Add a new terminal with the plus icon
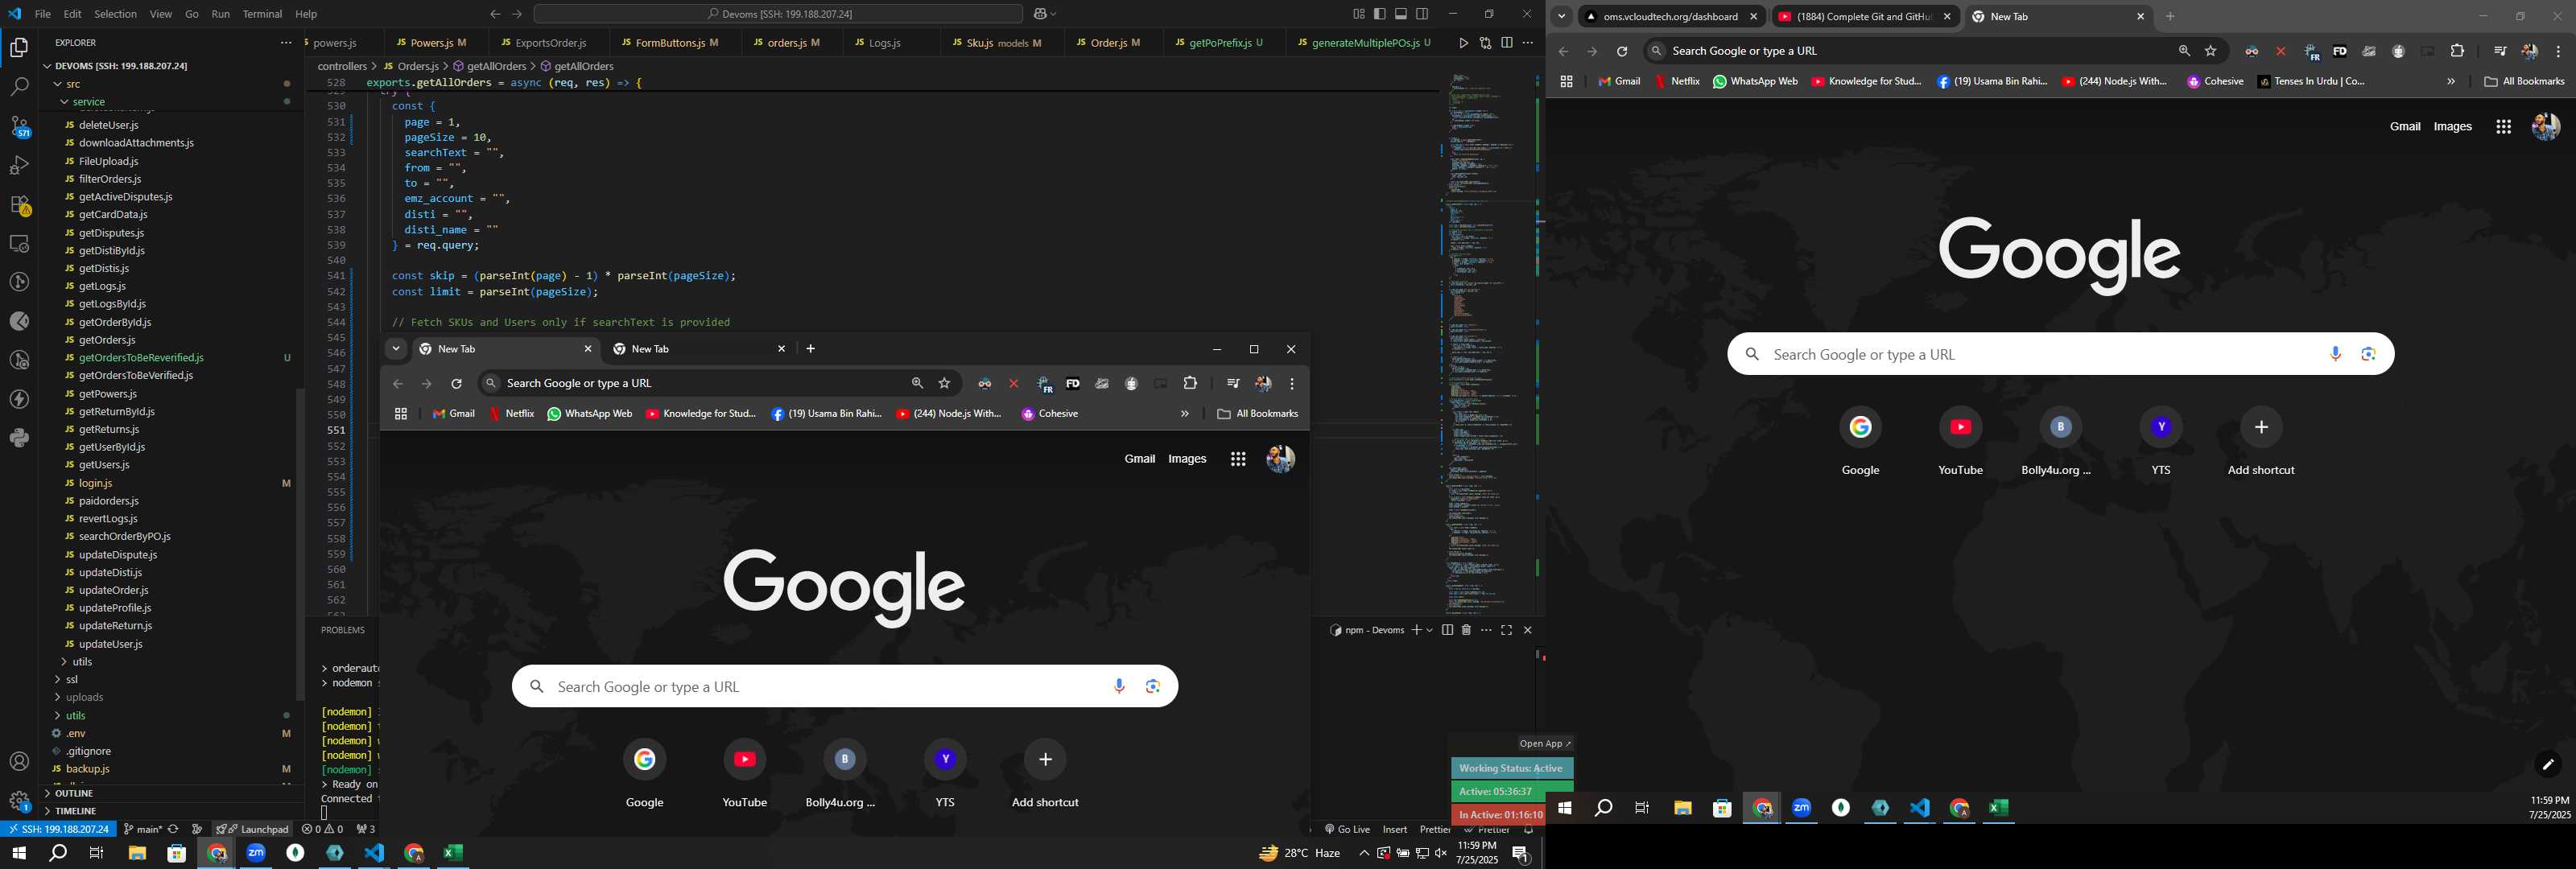 pyautogui.click(x=1416, y=630)
